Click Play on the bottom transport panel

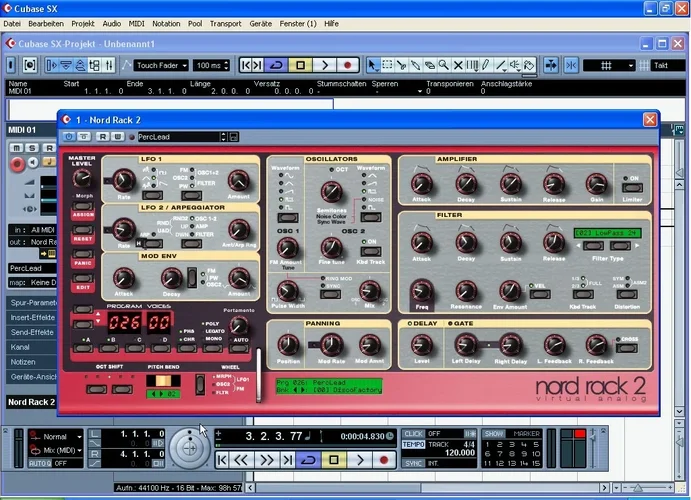[360, 460]
